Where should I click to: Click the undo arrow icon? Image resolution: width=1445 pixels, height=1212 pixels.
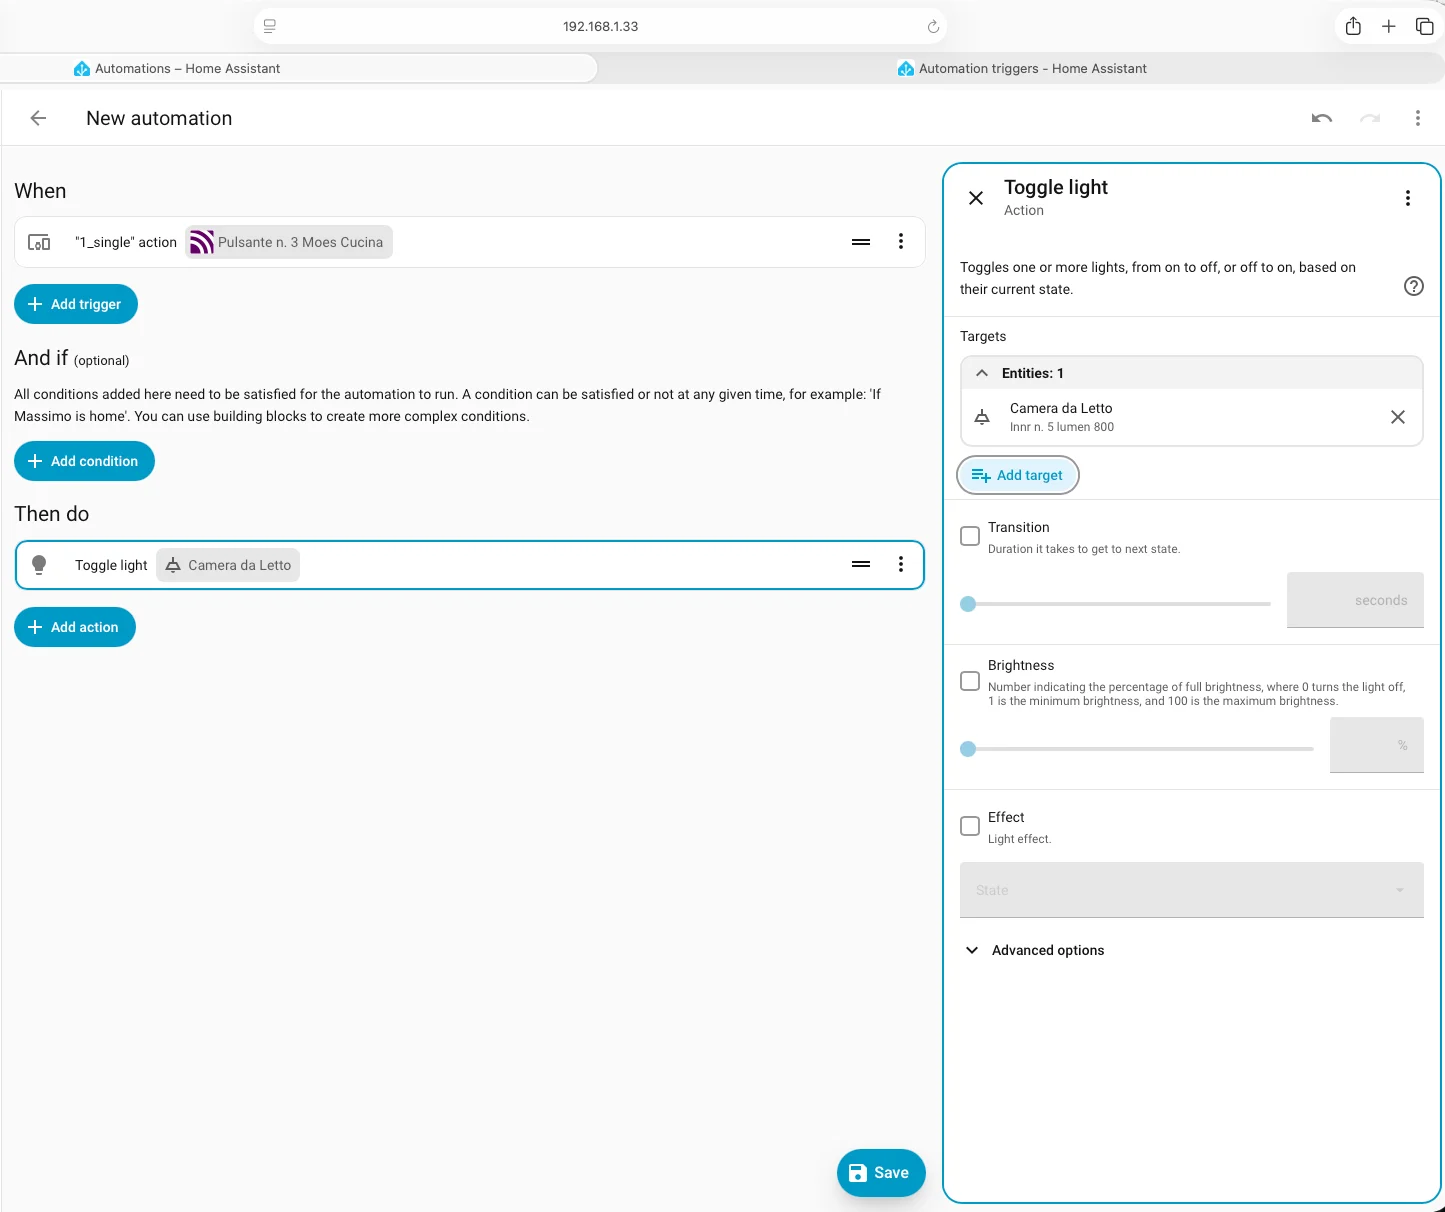coord(1322,118)
